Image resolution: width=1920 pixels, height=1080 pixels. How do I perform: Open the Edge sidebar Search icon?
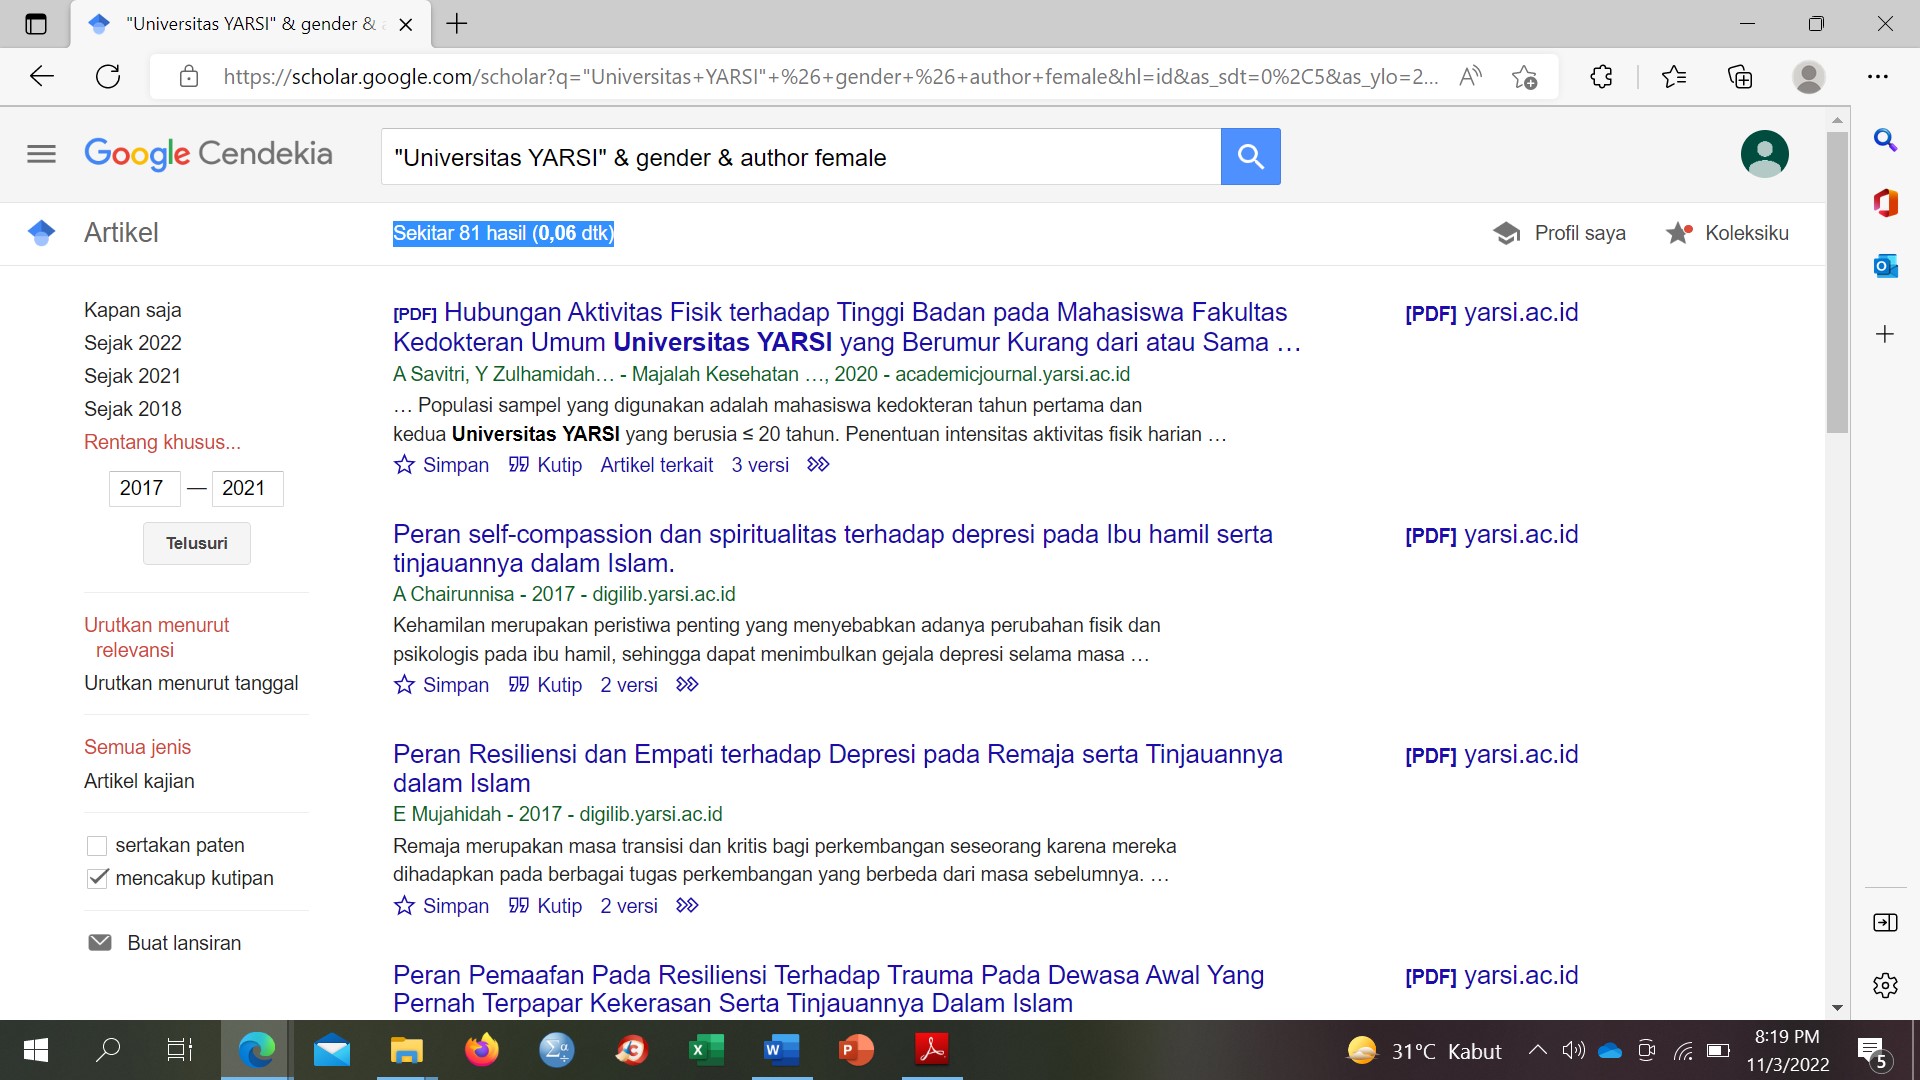[x=1885, y=141]
